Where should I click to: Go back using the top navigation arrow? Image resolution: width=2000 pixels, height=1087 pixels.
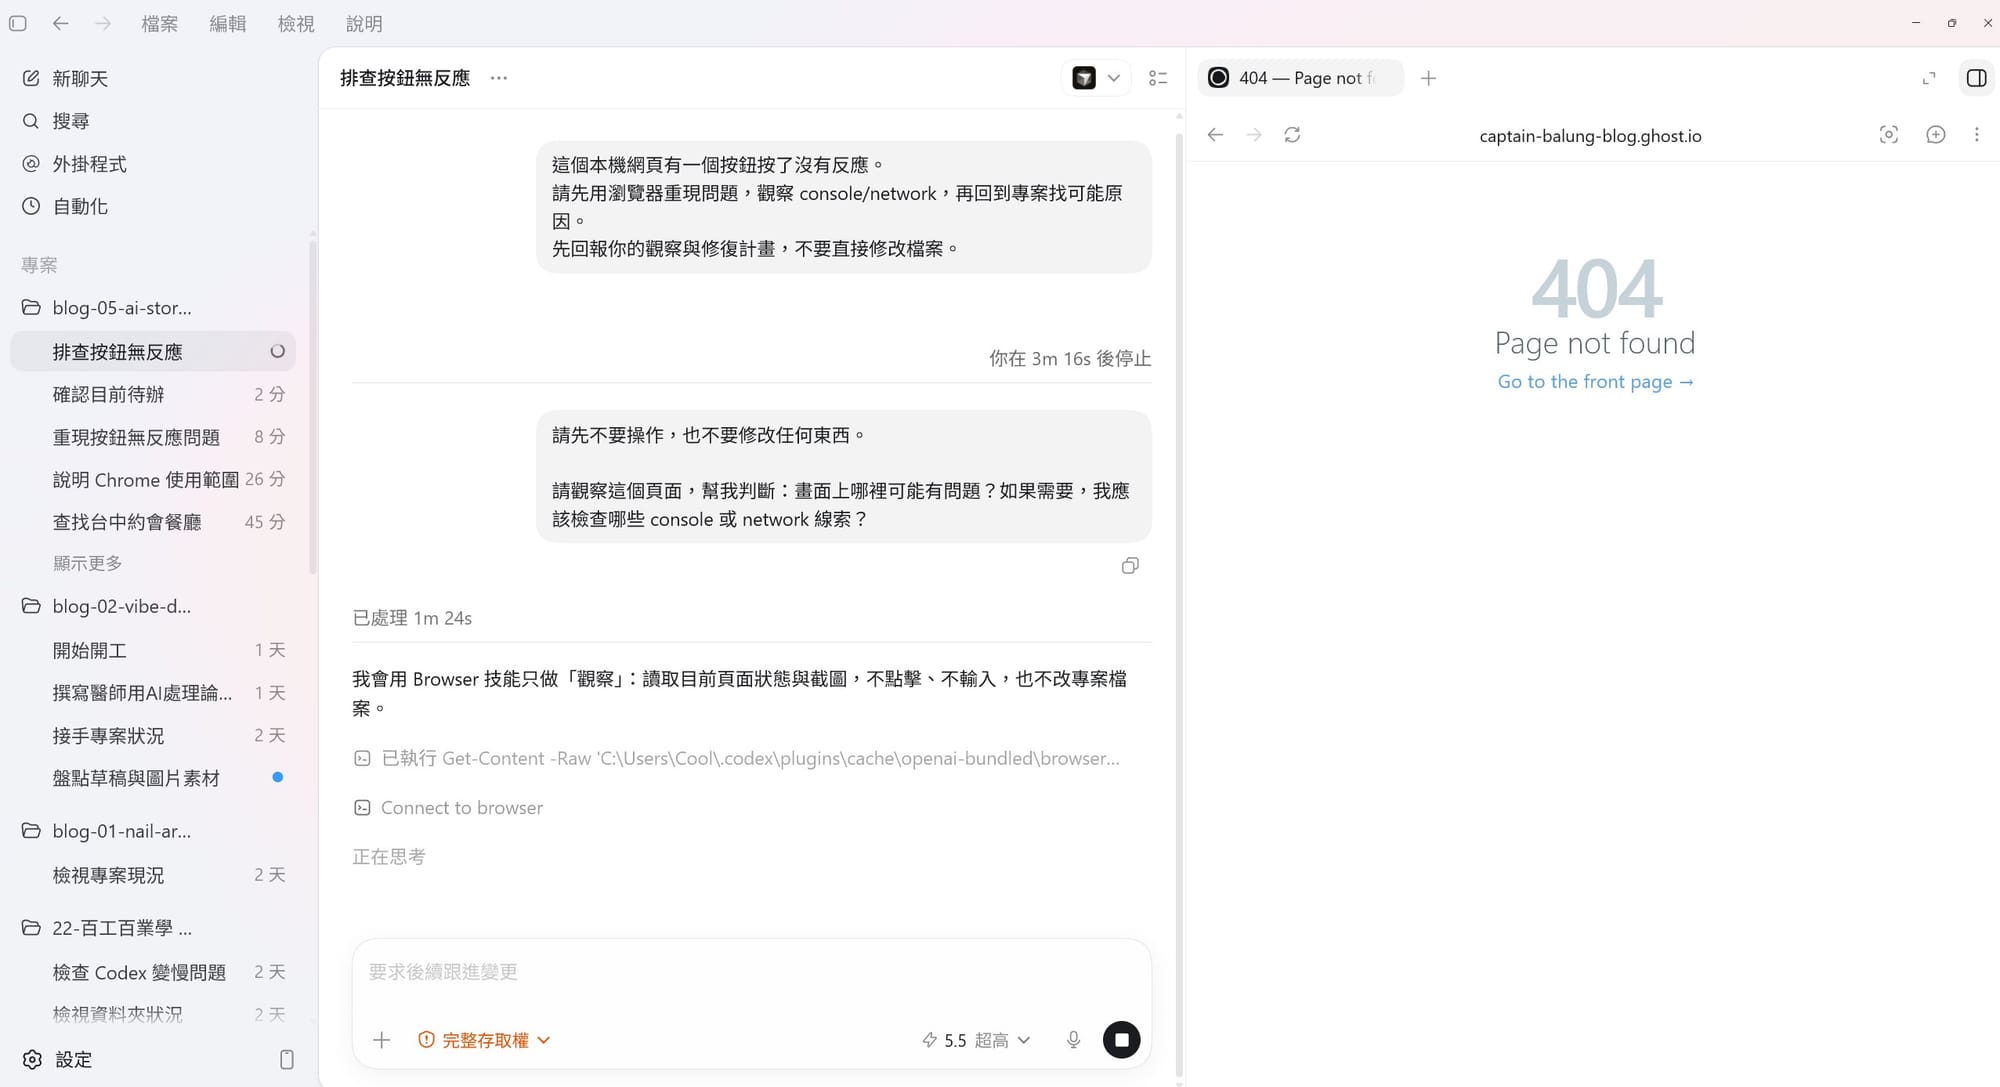61,23
